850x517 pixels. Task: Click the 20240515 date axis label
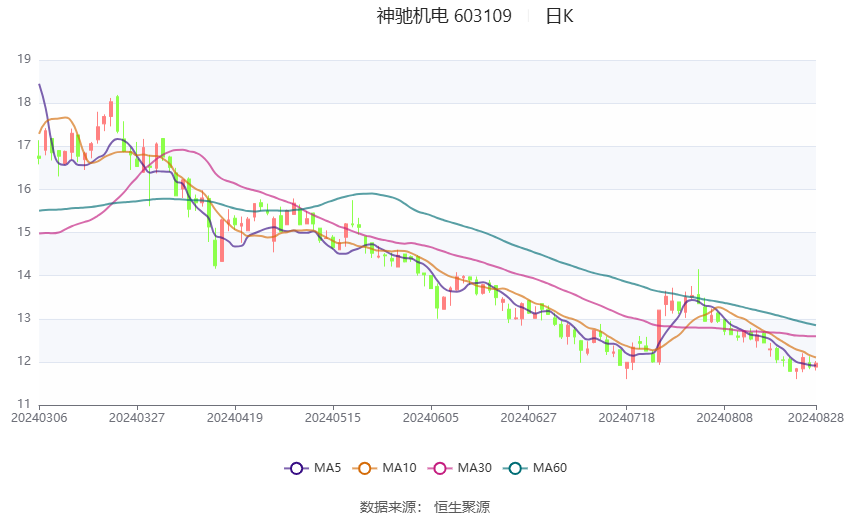click(x=333, y=418)
